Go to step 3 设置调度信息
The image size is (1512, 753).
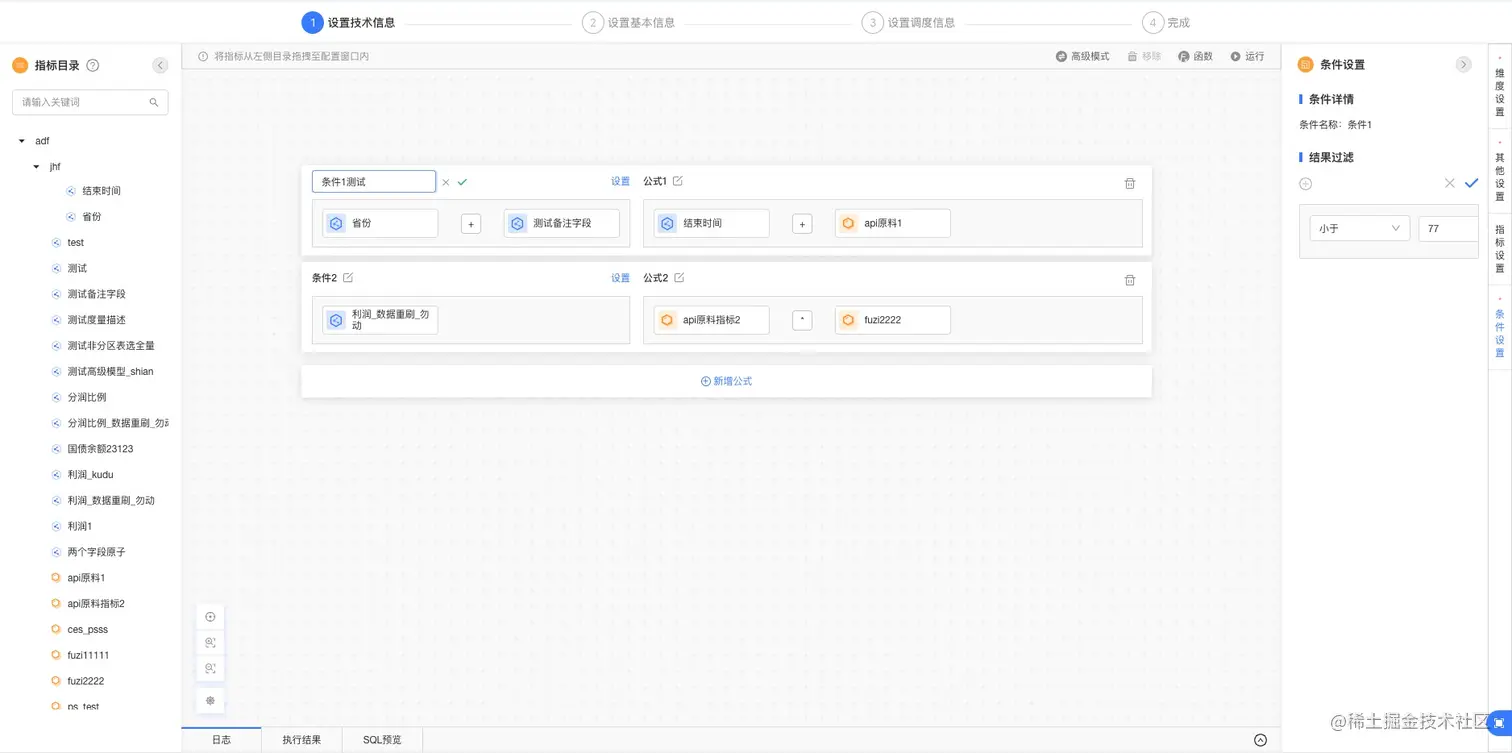[909, 22]
